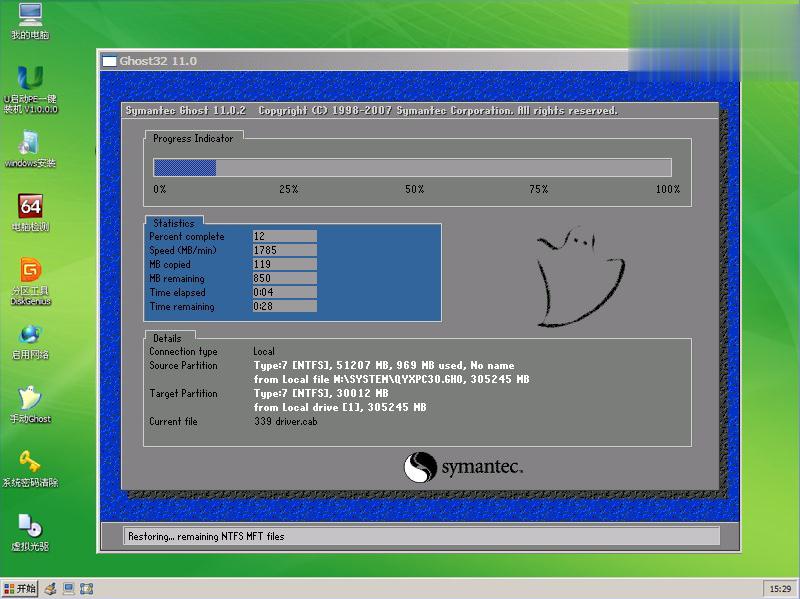Click the 50% progress scale label
This screenshot has height=599, width=800.
pos(414,189)
